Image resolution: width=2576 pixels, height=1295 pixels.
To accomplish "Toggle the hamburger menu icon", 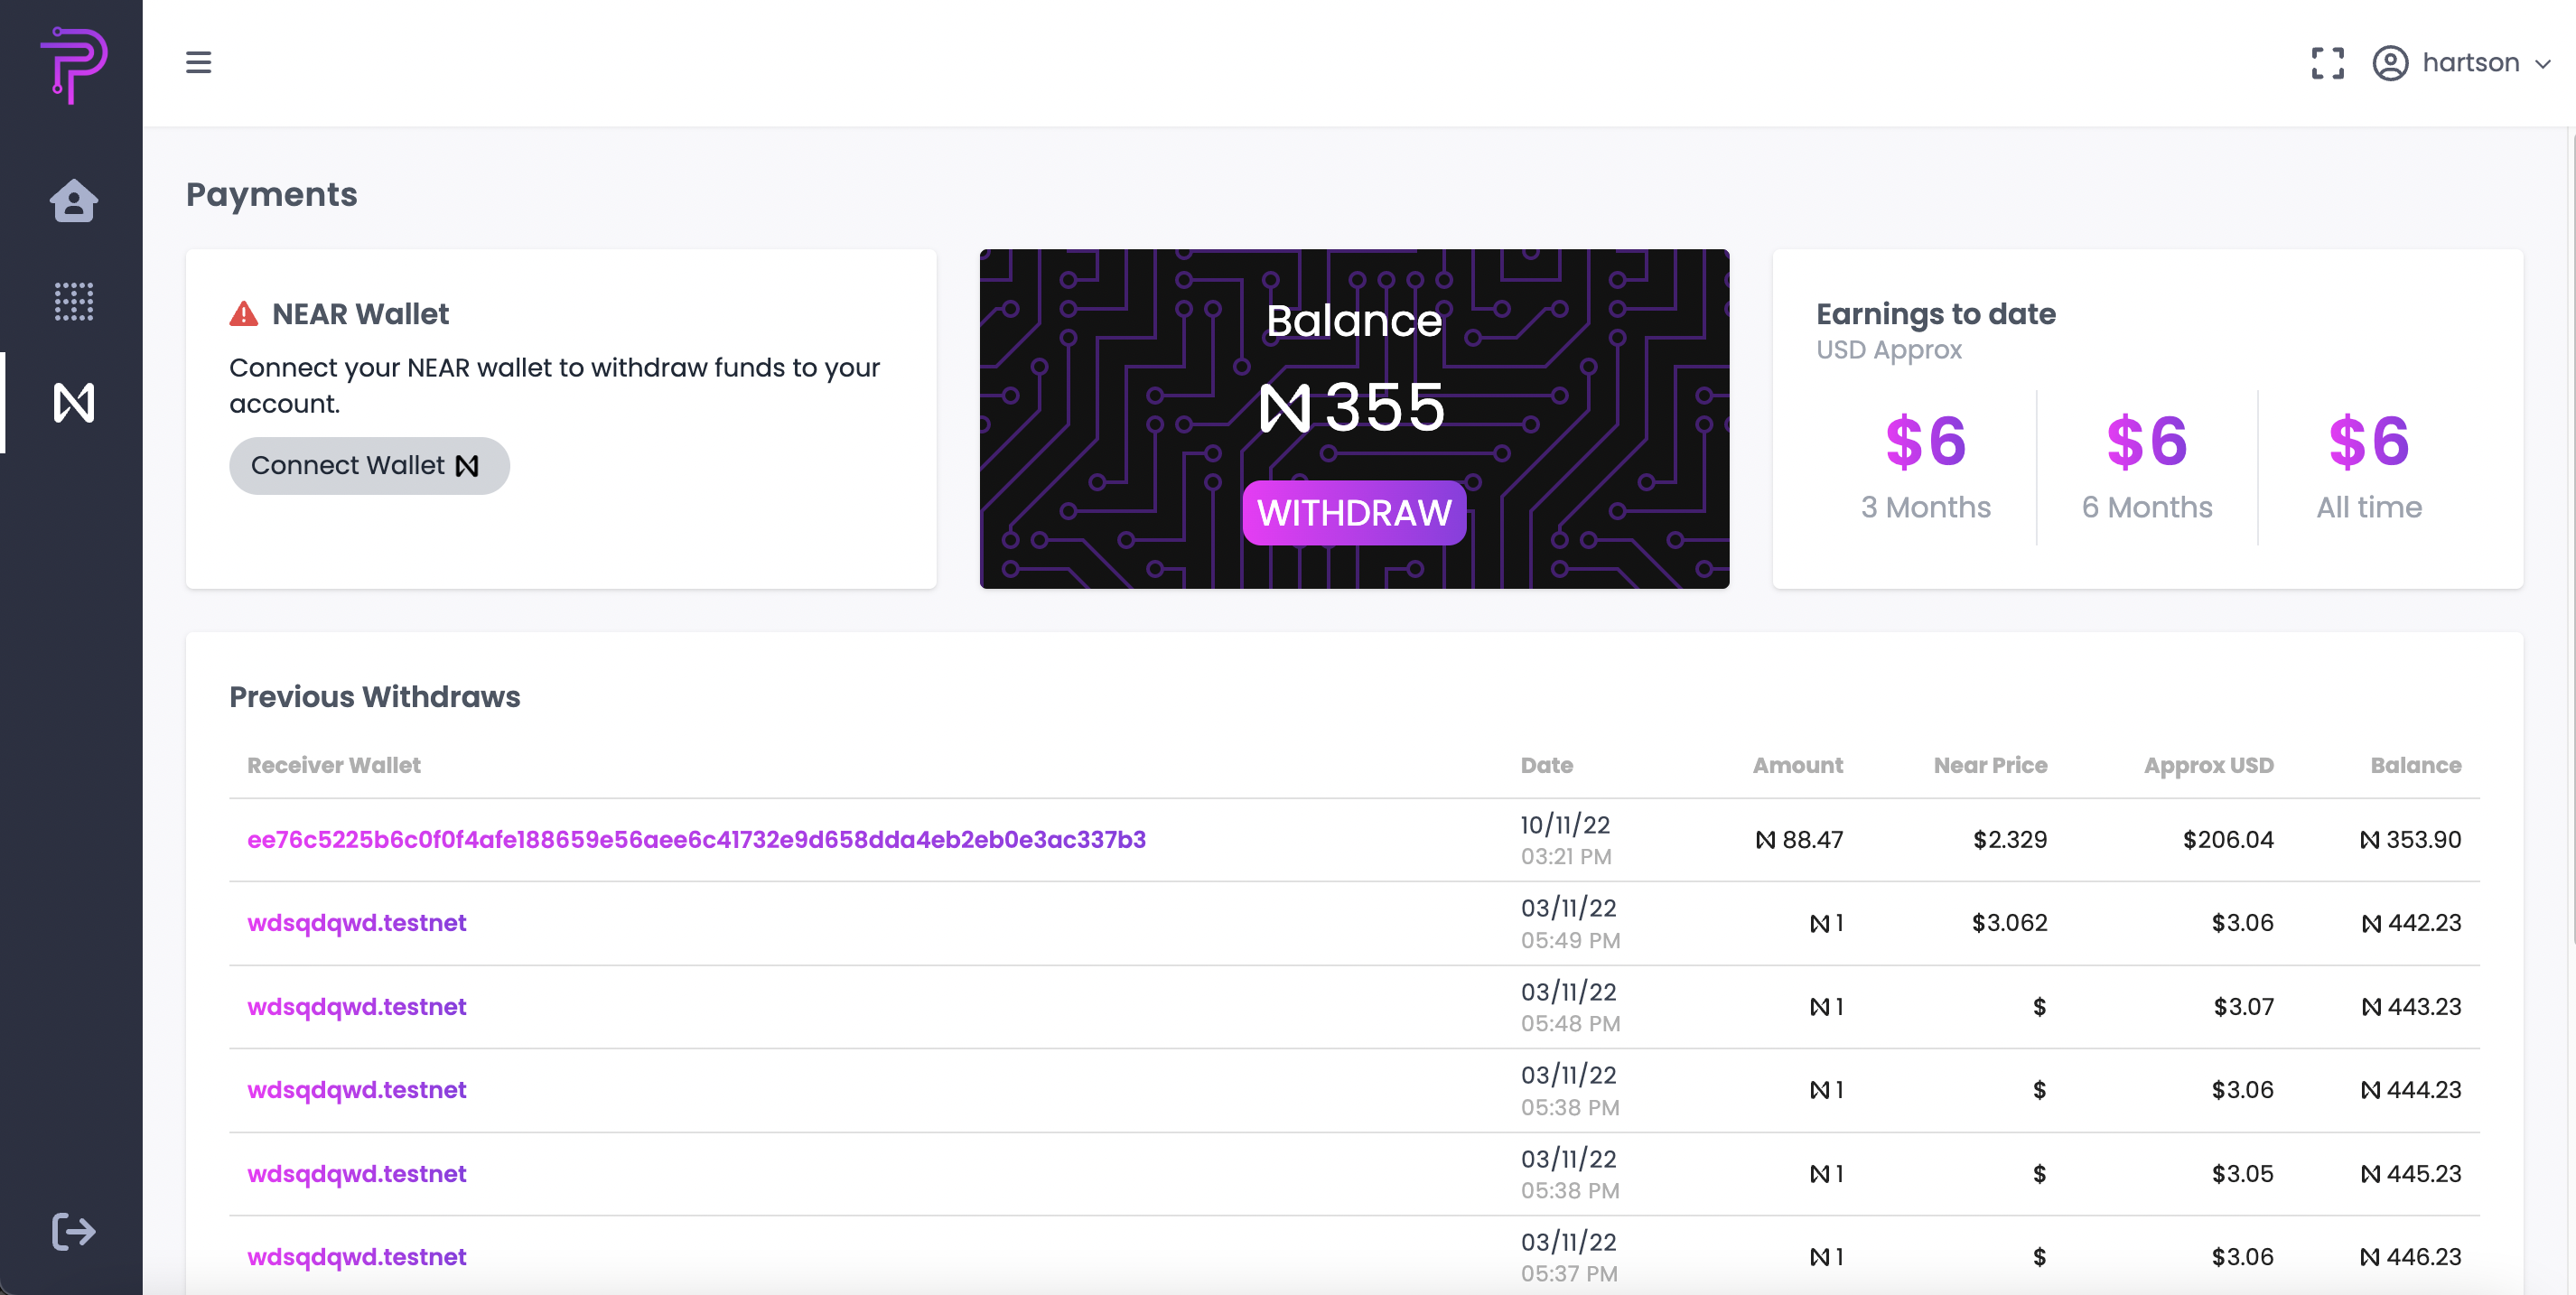I will pos(198,62).
